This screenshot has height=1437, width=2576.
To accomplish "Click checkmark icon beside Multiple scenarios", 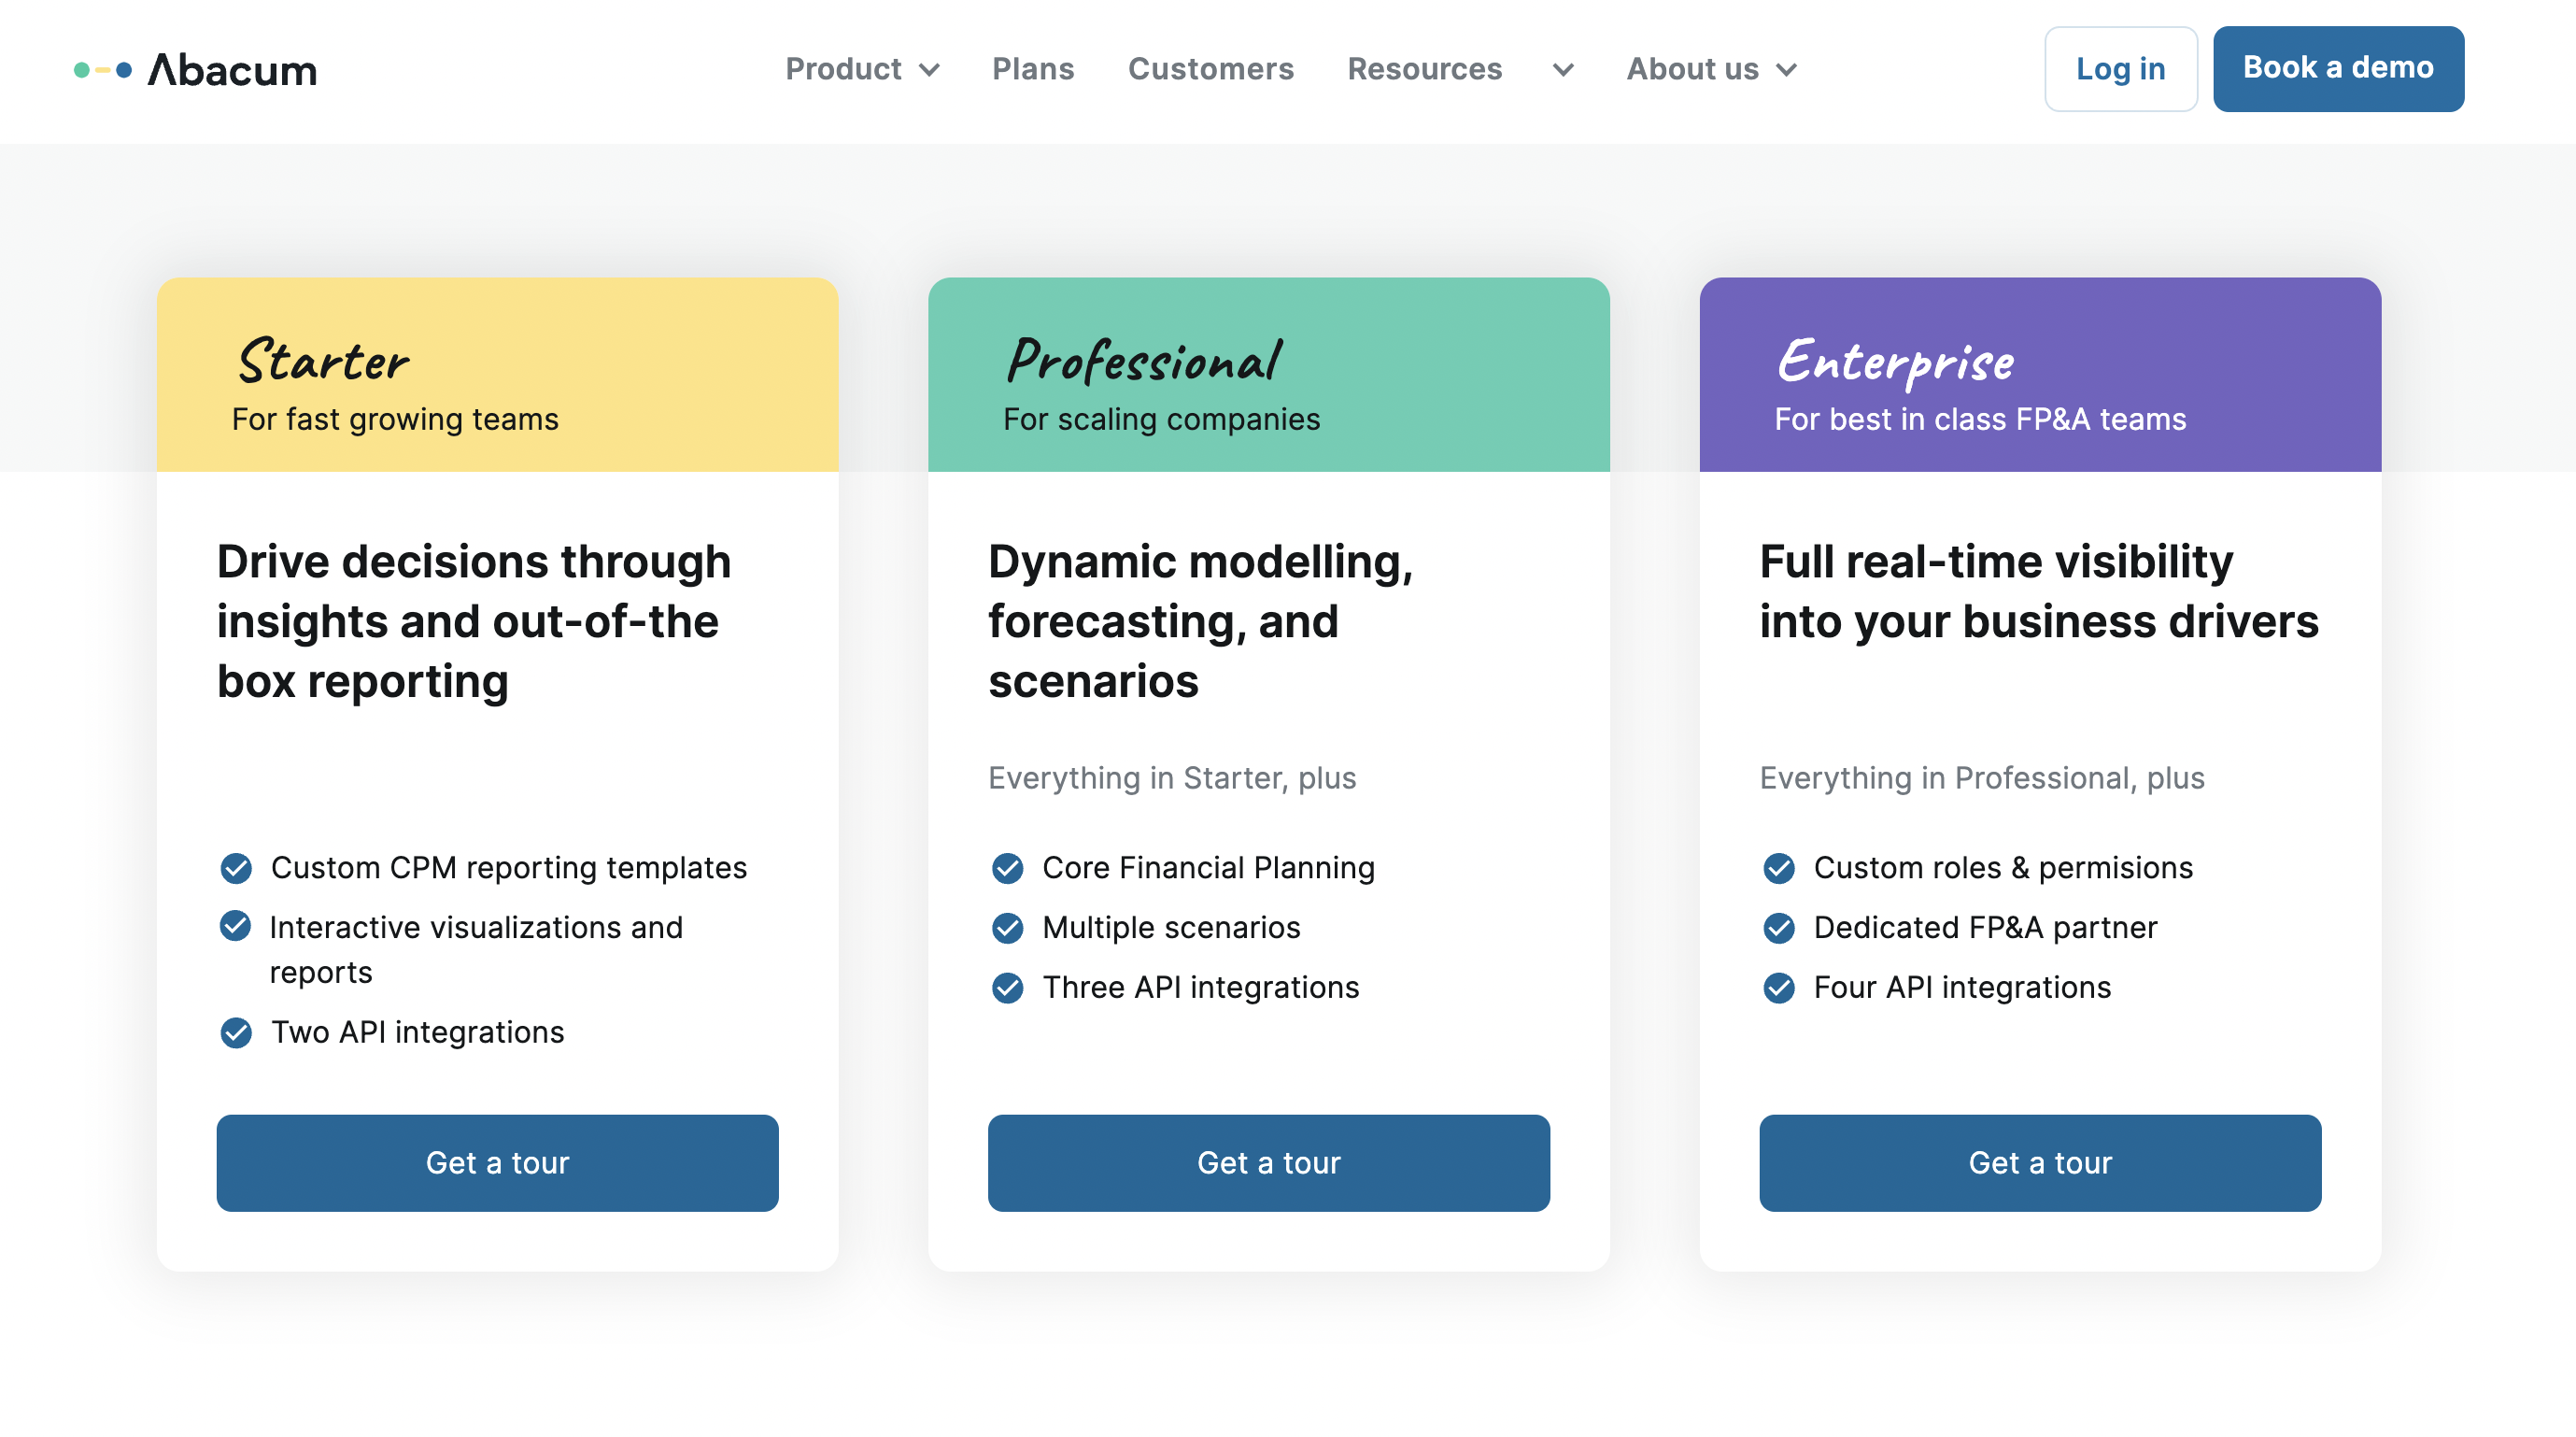I will tap(1007, 928).
